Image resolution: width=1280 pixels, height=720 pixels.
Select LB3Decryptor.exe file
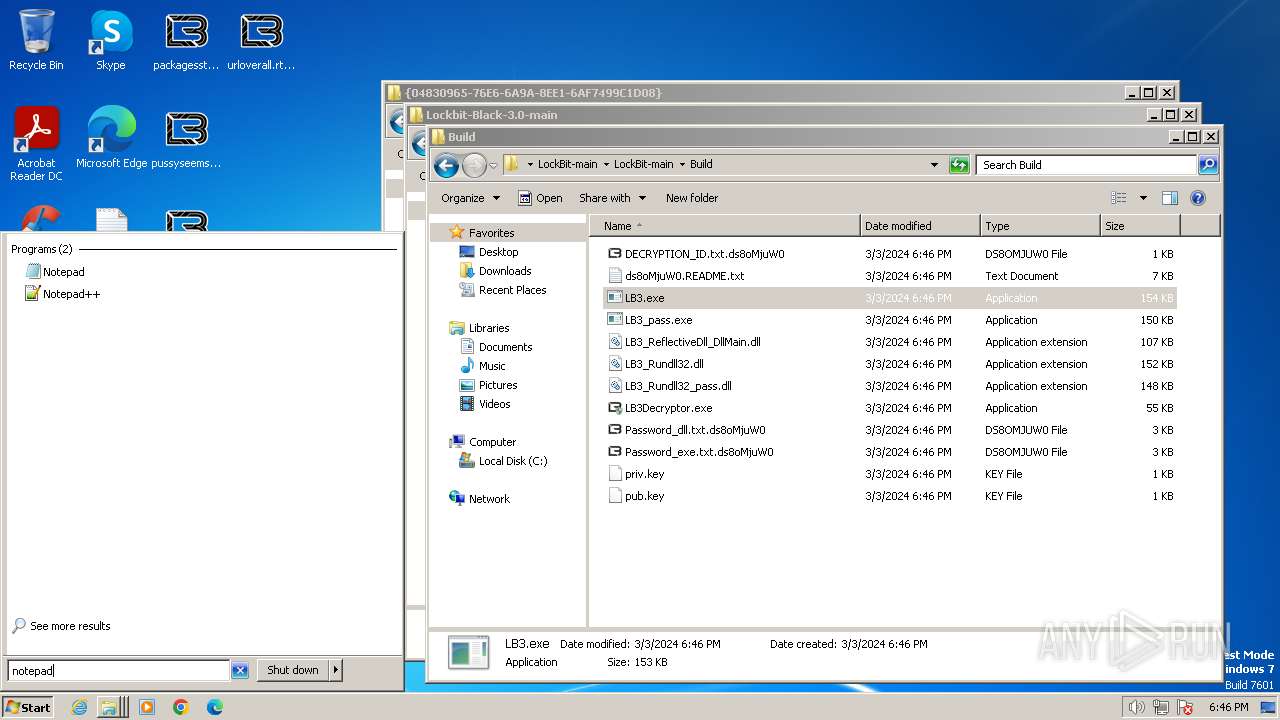pos(668,408)
